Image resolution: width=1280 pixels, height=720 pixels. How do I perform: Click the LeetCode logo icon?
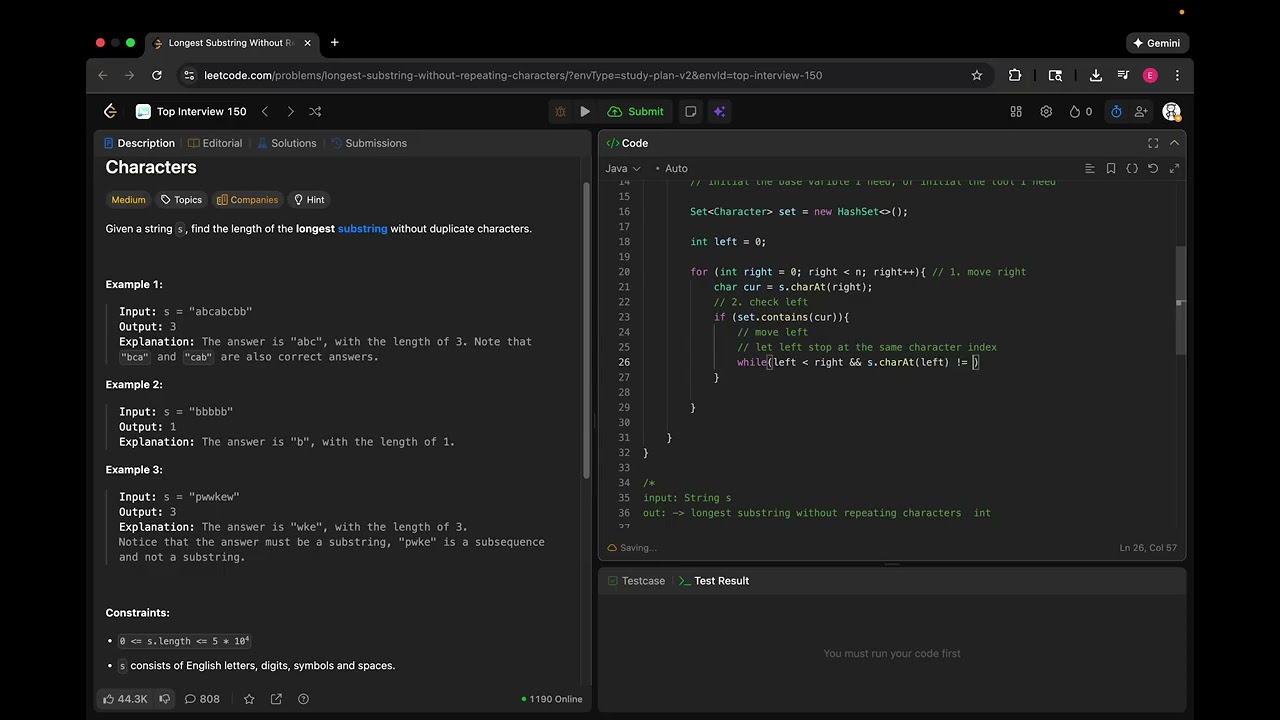tap(110, 111)
